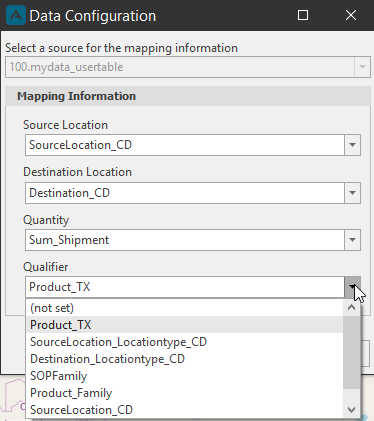The height and width of the screenshot is (421, 374).
Task: Open the Quantity dropdown arrow
Action: [352, 240]
